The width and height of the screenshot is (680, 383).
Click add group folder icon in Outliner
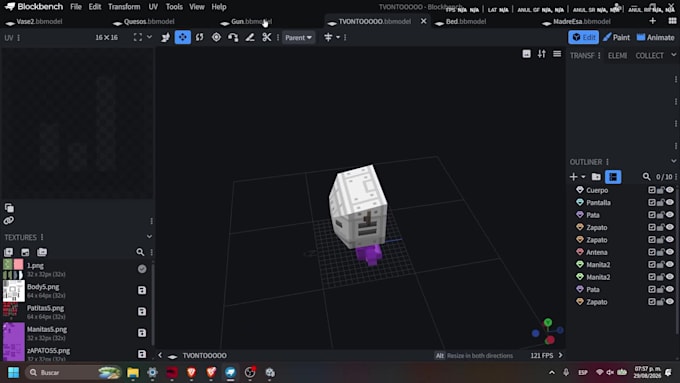[x=596, y=177]
